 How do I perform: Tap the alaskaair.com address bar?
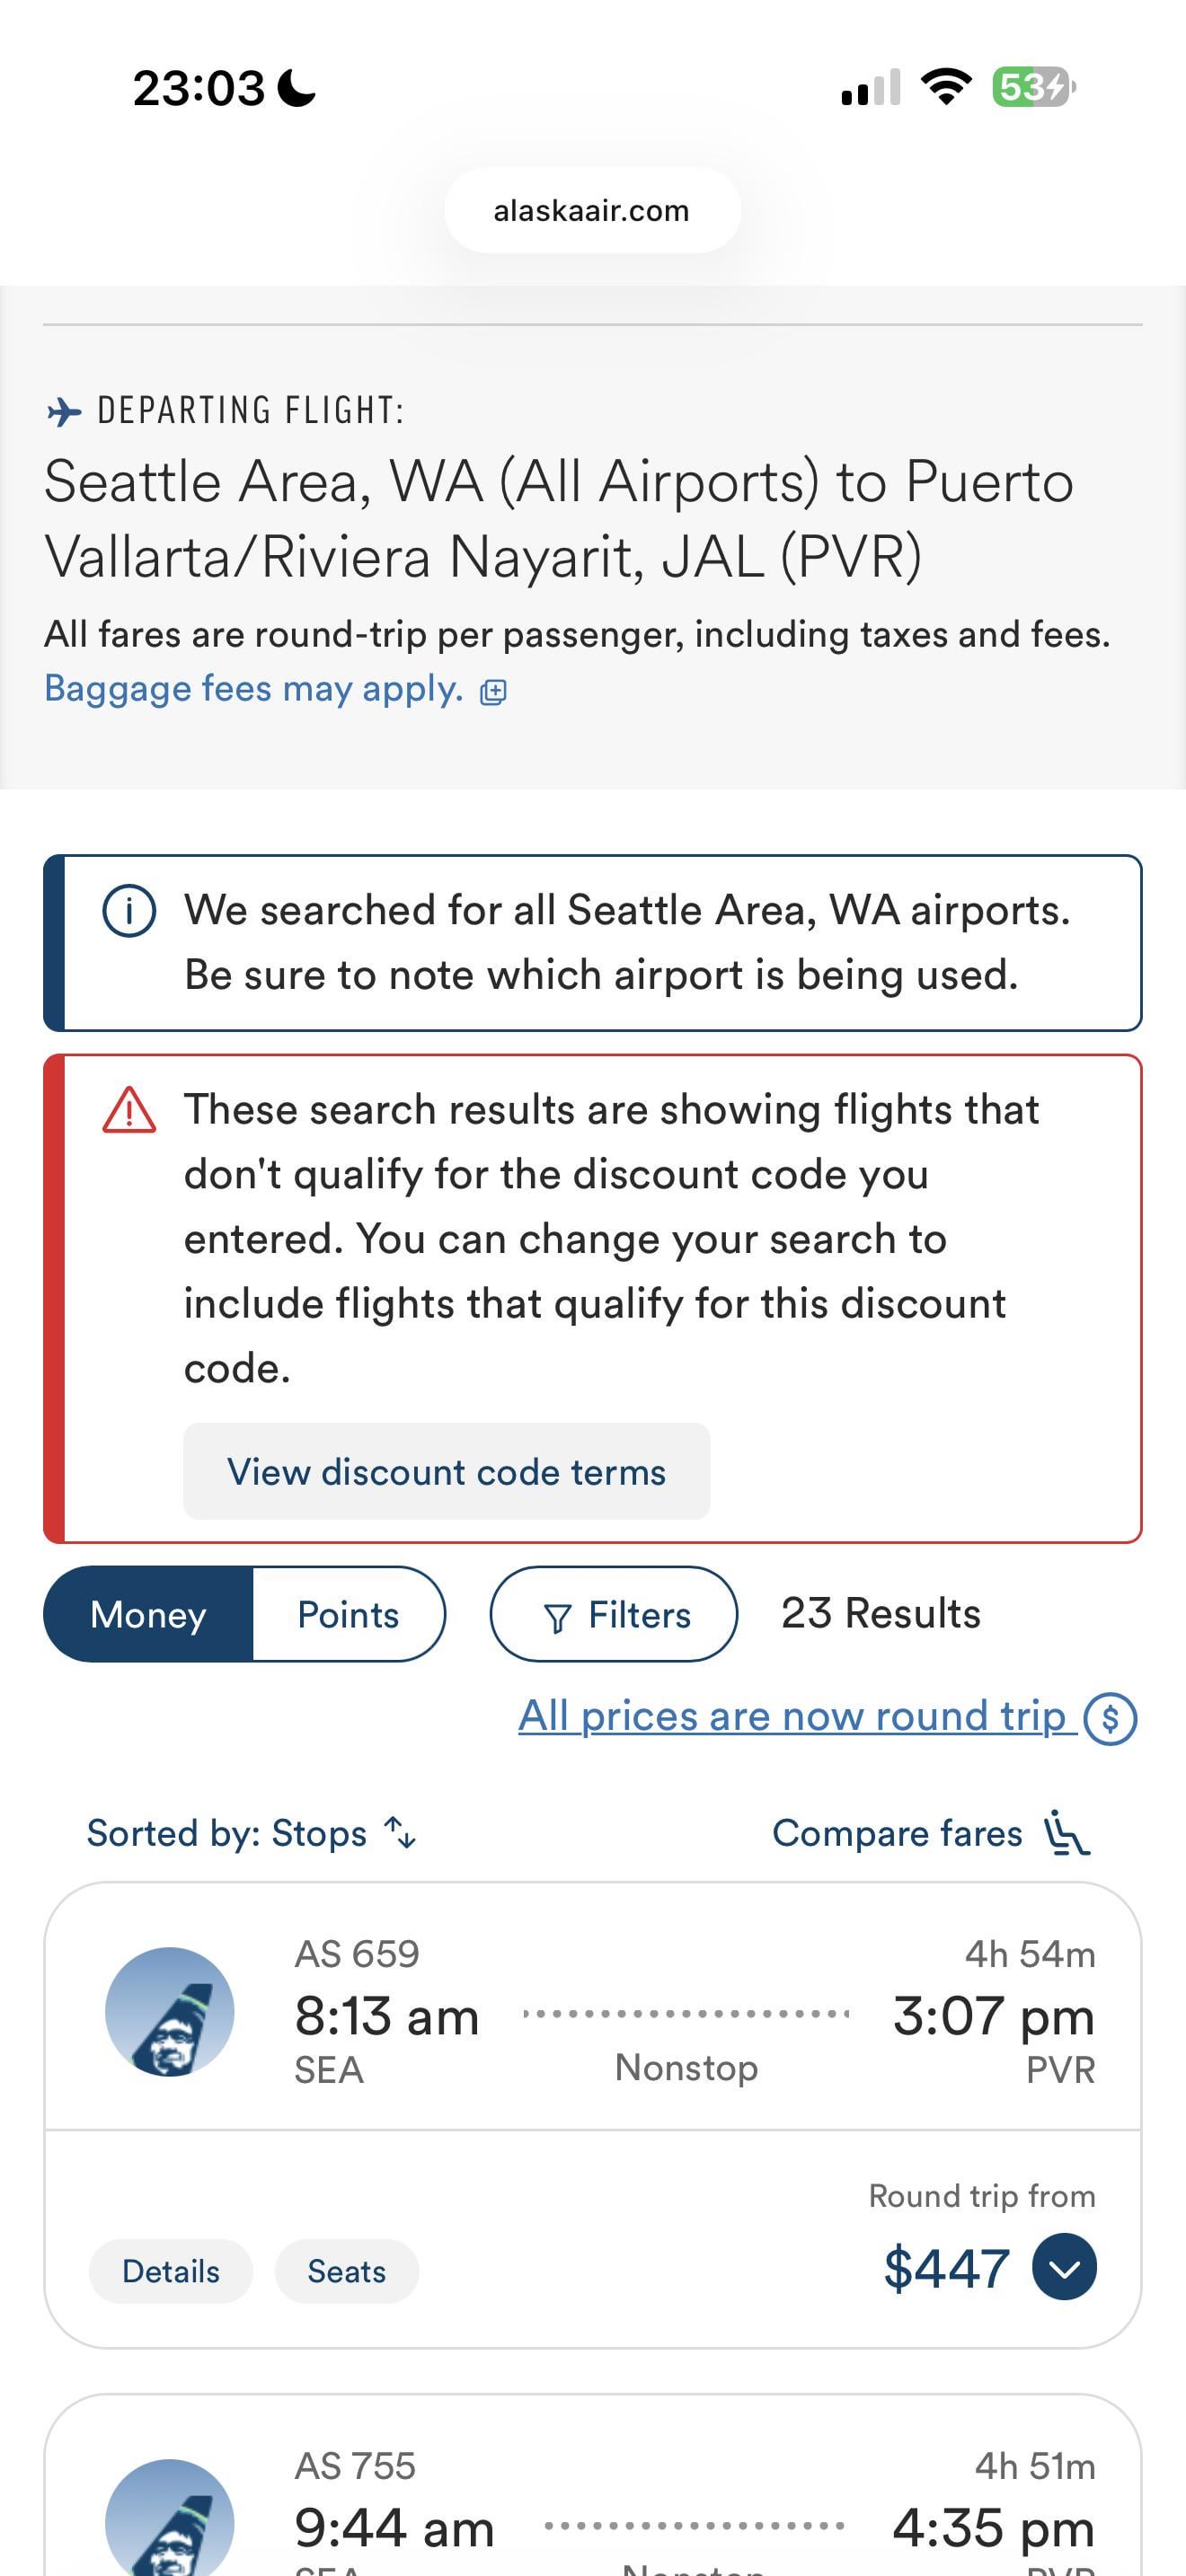point(592,211)
